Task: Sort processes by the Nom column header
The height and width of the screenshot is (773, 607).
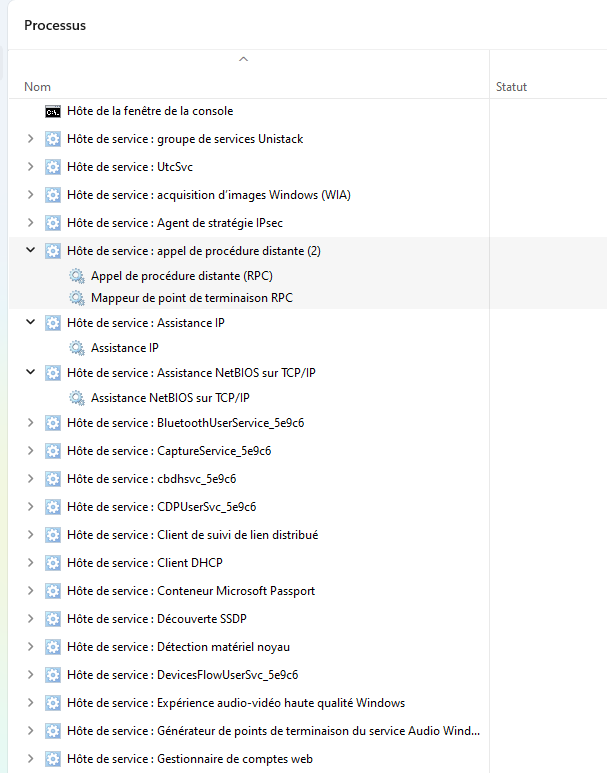Action: pos(38,87)
